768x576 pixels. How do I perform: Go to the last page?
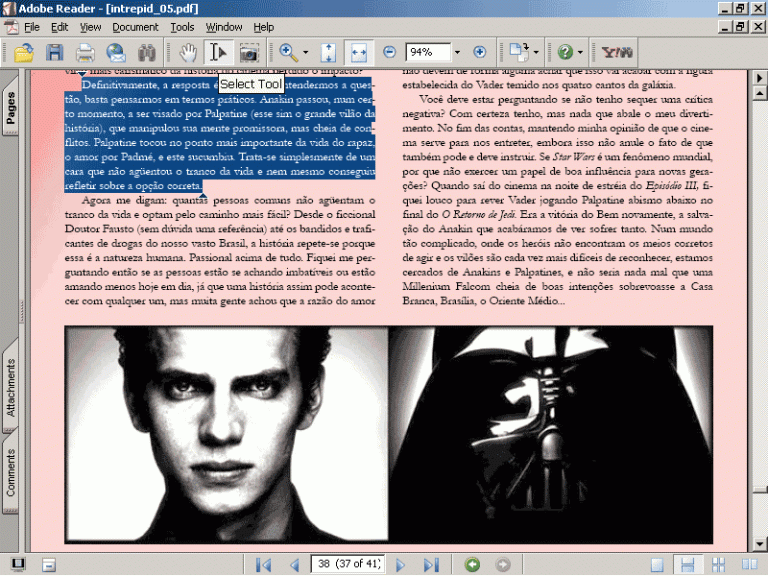click(x=431, y=565)
